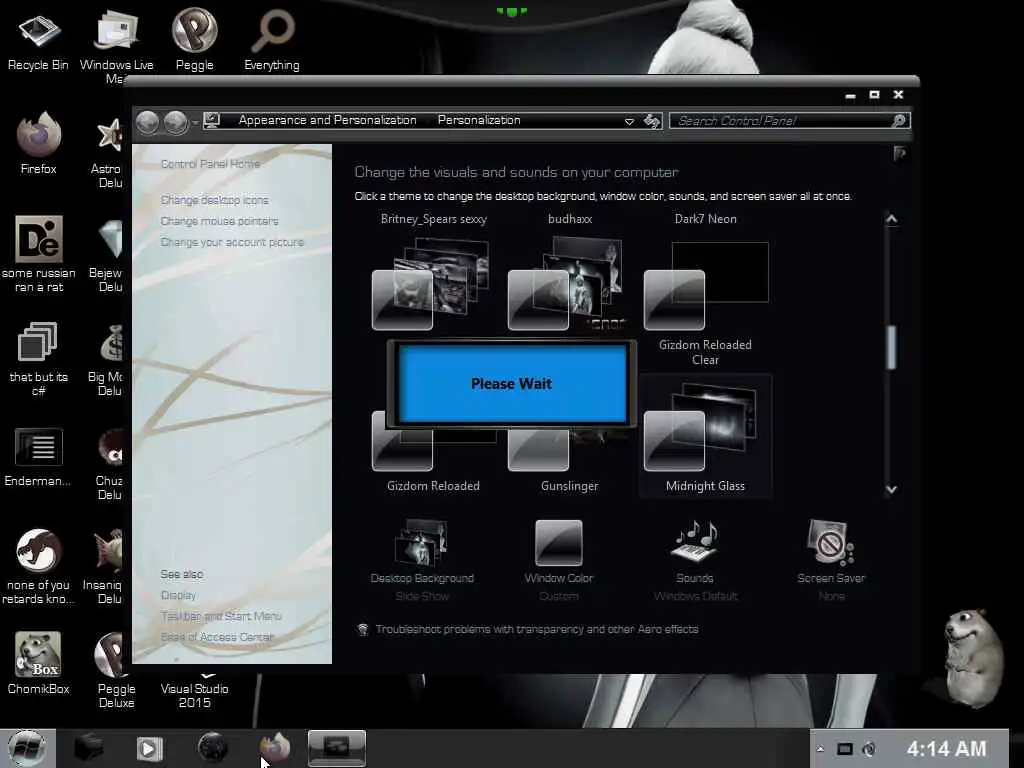Click the Aero transparency troubleshoot link
Viewport: 1024px width, 768px height.
pyautogui.click(x=537, y=629)
